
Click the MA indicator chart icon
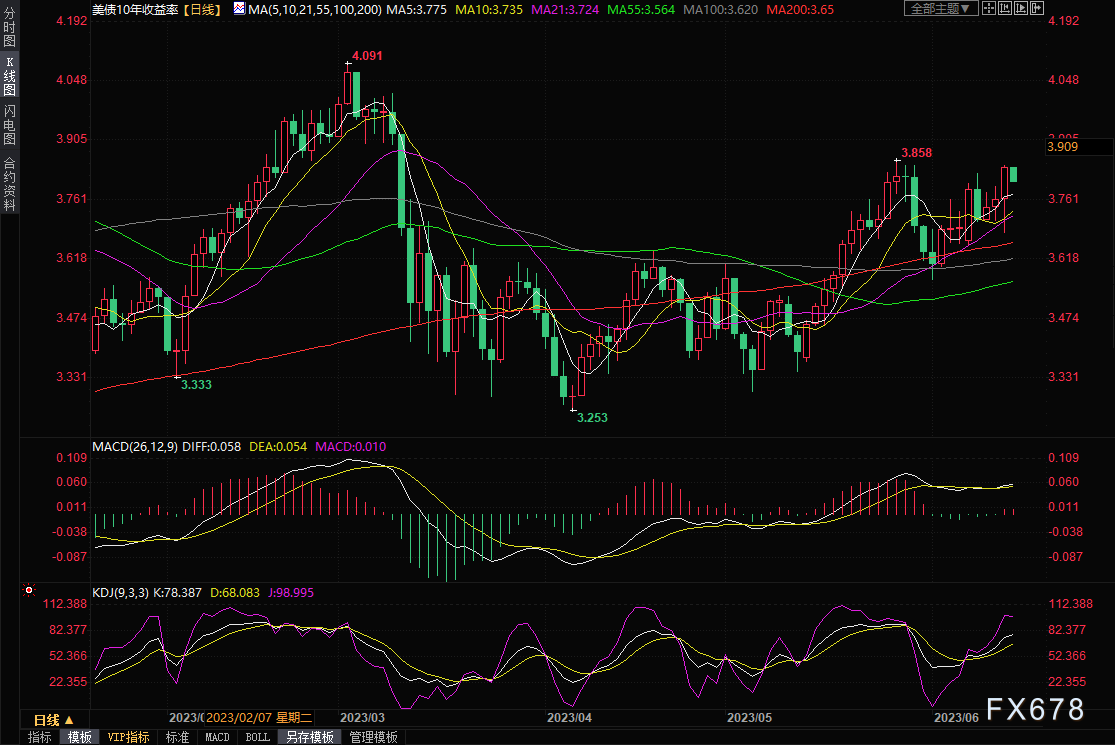coord(238,8)
